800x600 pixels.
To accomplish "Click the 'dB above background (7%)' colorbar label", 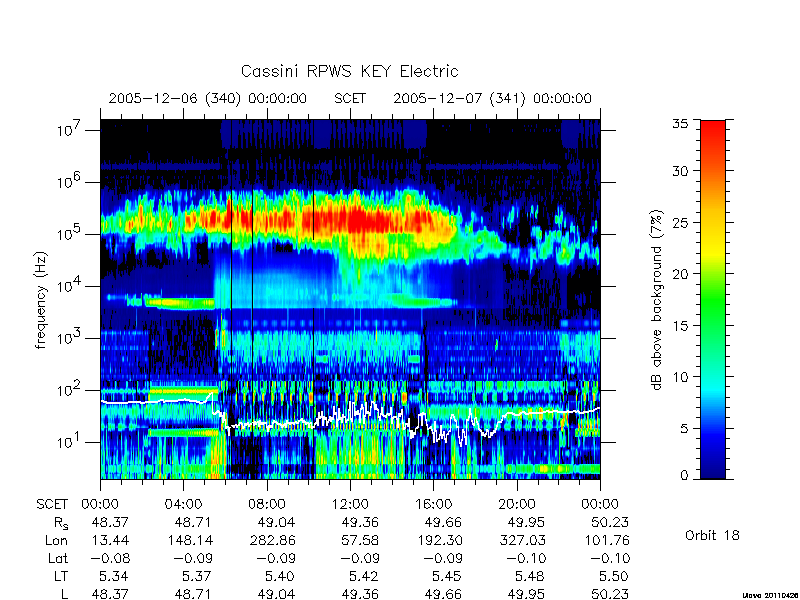I will pyautogui.click(x=658, y=300).
